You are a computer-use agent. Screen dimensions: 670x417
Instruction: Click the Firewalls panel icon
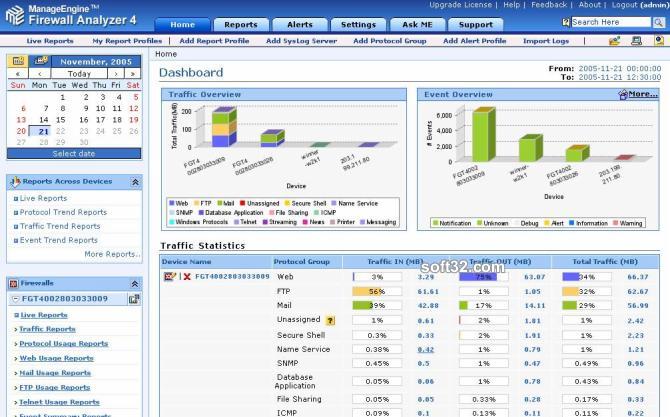pyautogui.click(x=14, y=283)
